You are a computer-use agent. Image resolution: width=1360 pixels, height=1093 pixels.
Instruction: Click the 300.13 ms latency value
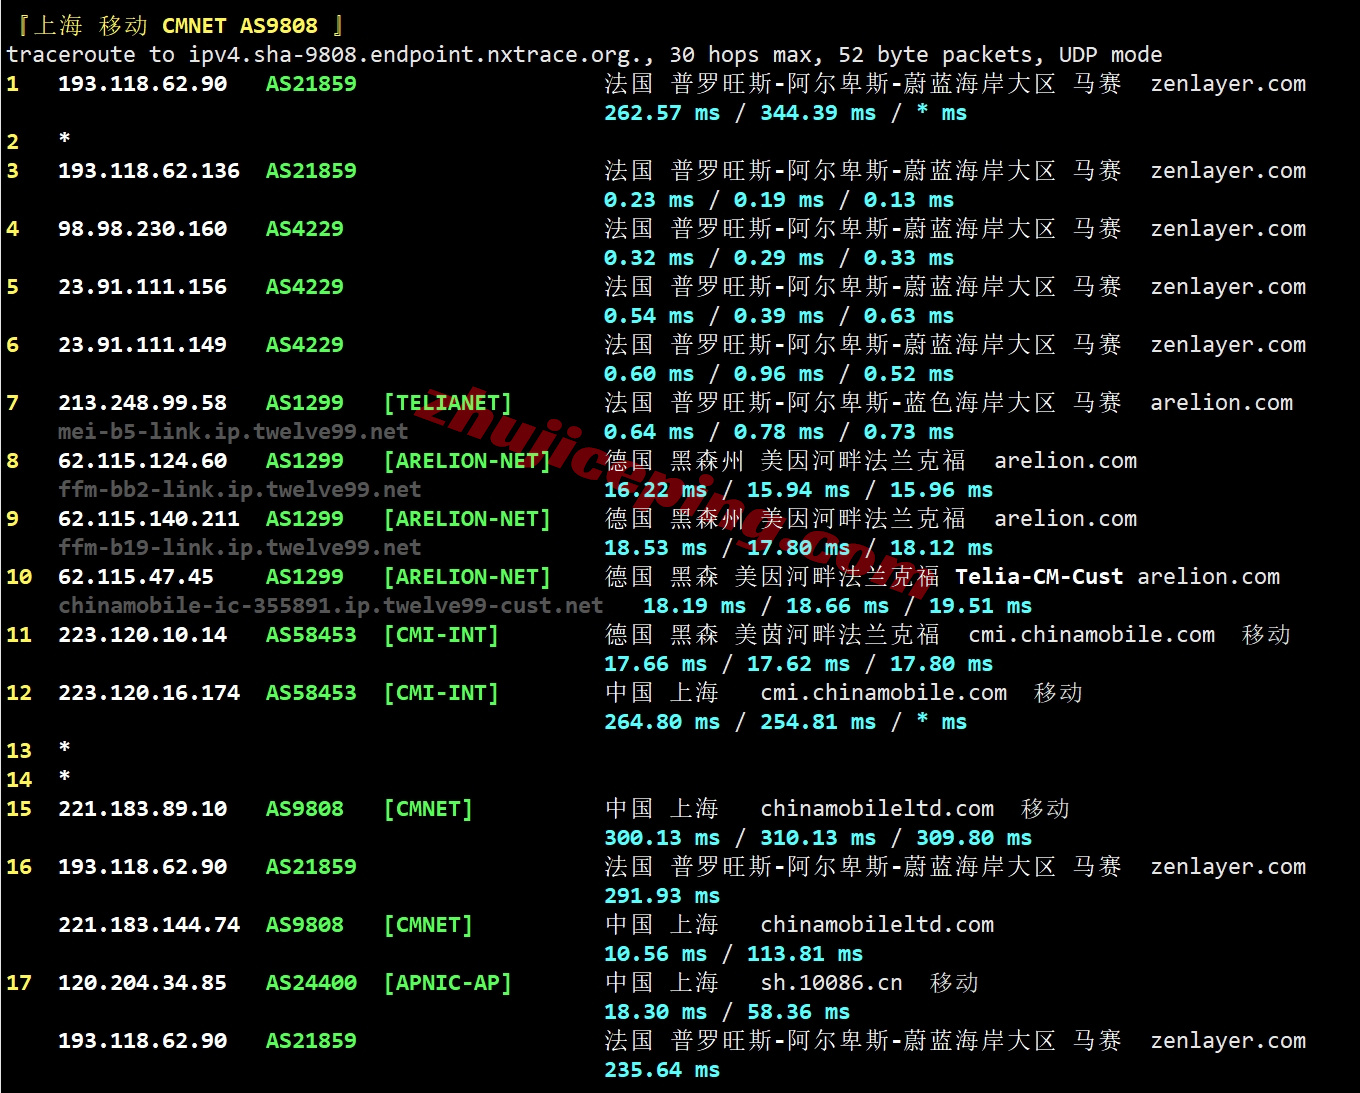click(661, 838)
